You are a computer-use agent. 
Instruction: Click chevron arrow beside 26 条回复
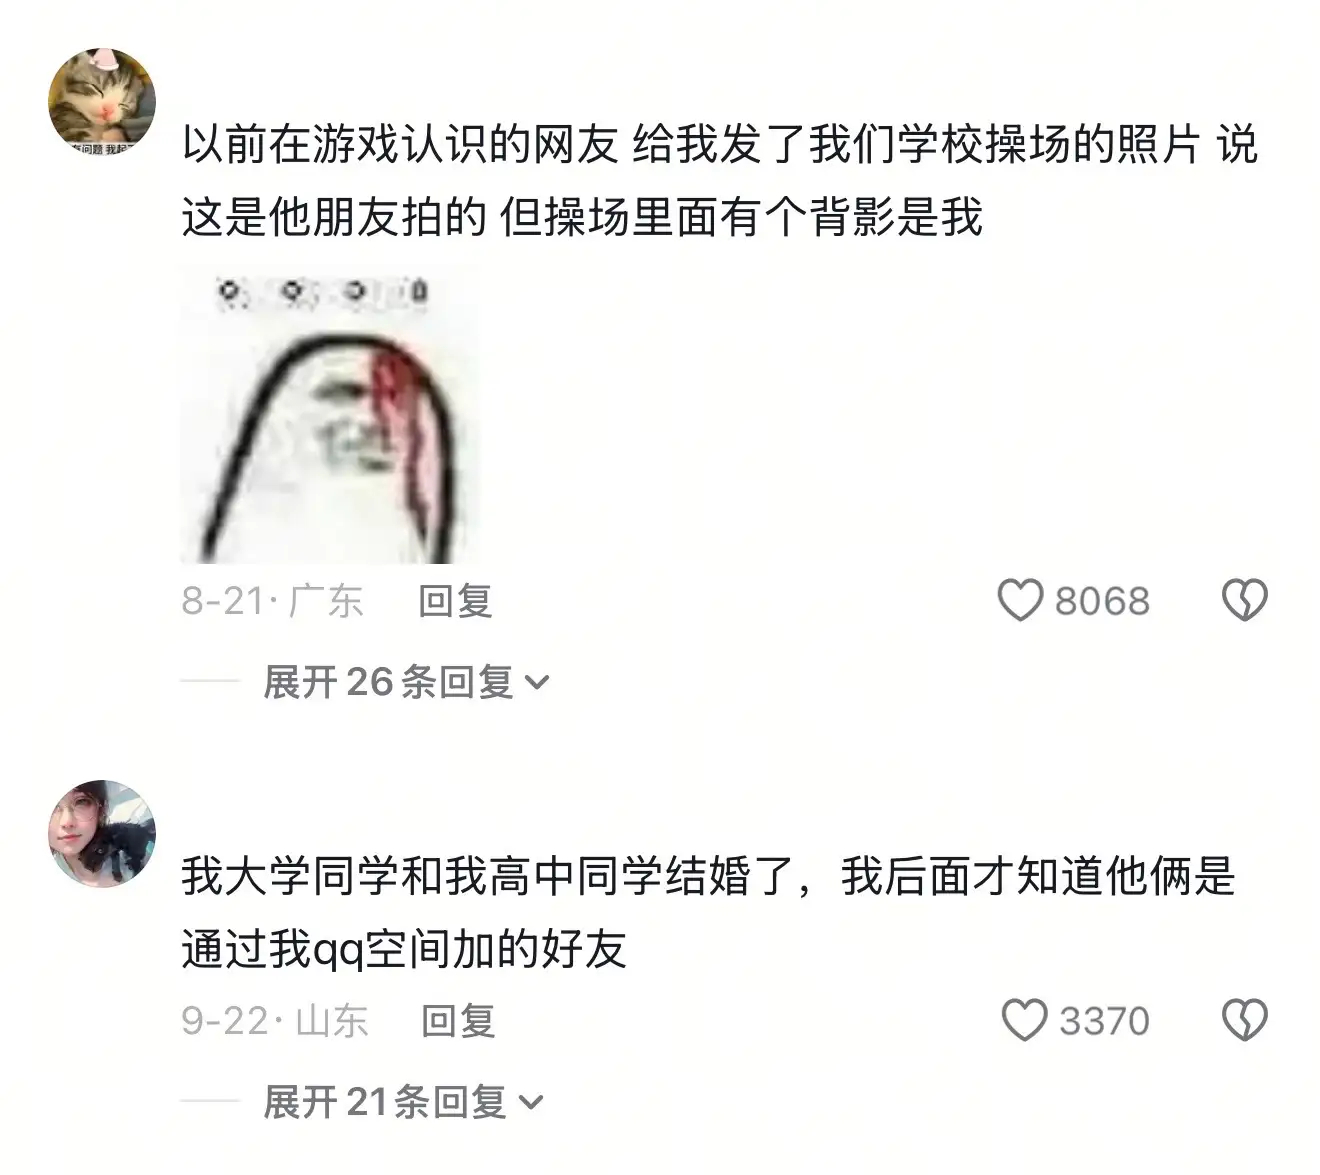537,684
